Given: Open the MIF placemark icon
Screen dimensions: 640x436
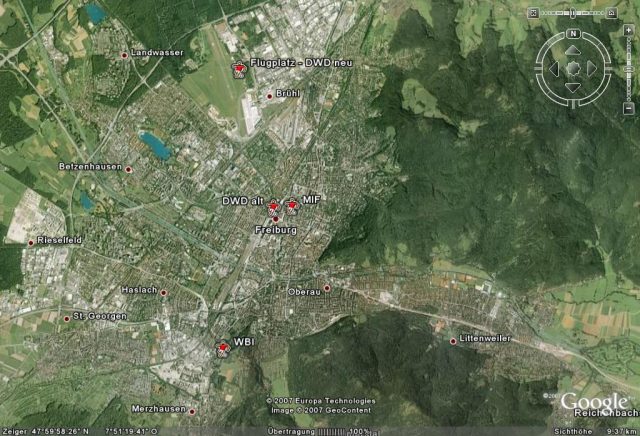Looking at the screenshot, I should click(292, 205).
